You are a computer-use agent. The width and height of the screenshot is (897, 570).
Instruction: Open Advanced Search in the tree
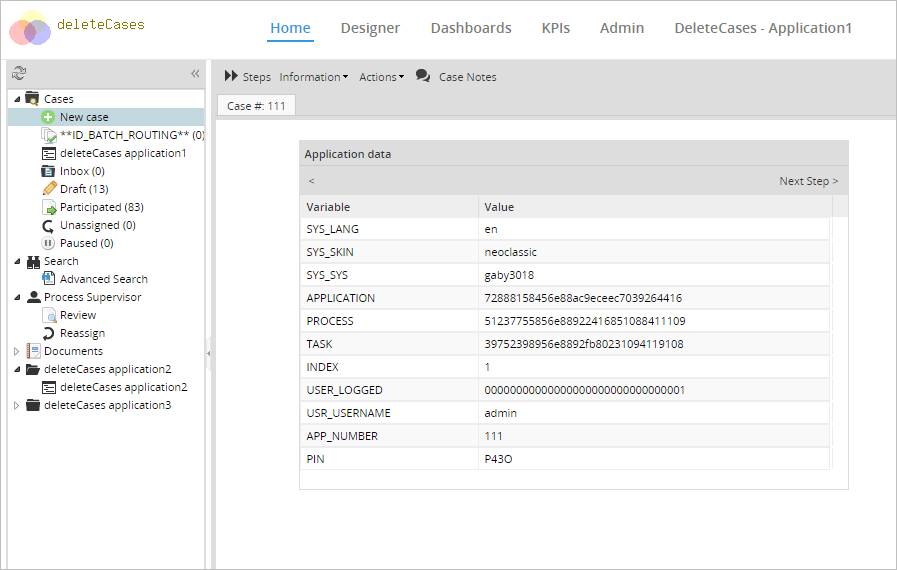[x=103, y=279]
